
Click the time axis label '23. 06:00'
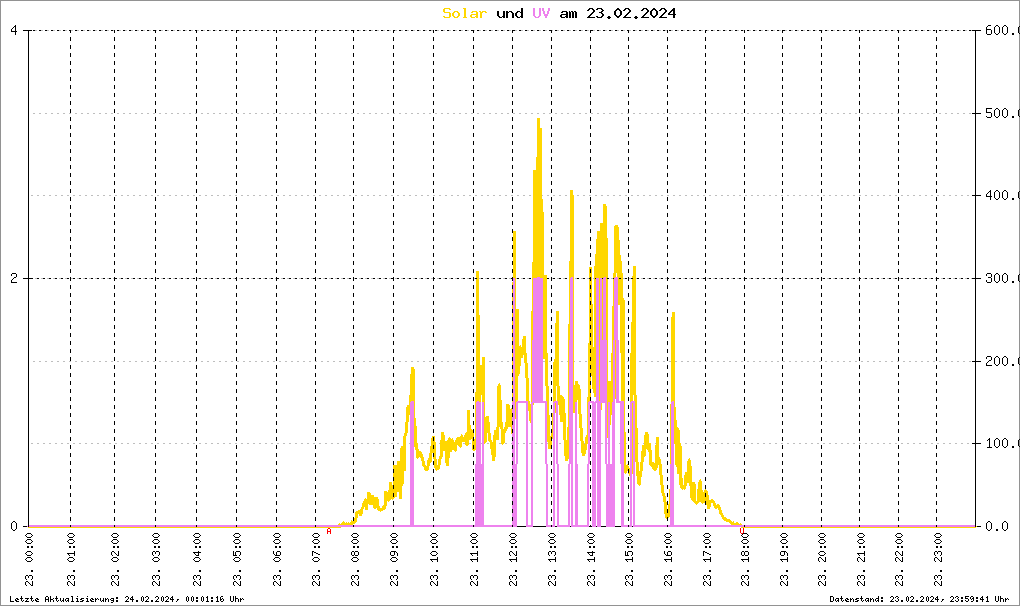click(277, 559)
